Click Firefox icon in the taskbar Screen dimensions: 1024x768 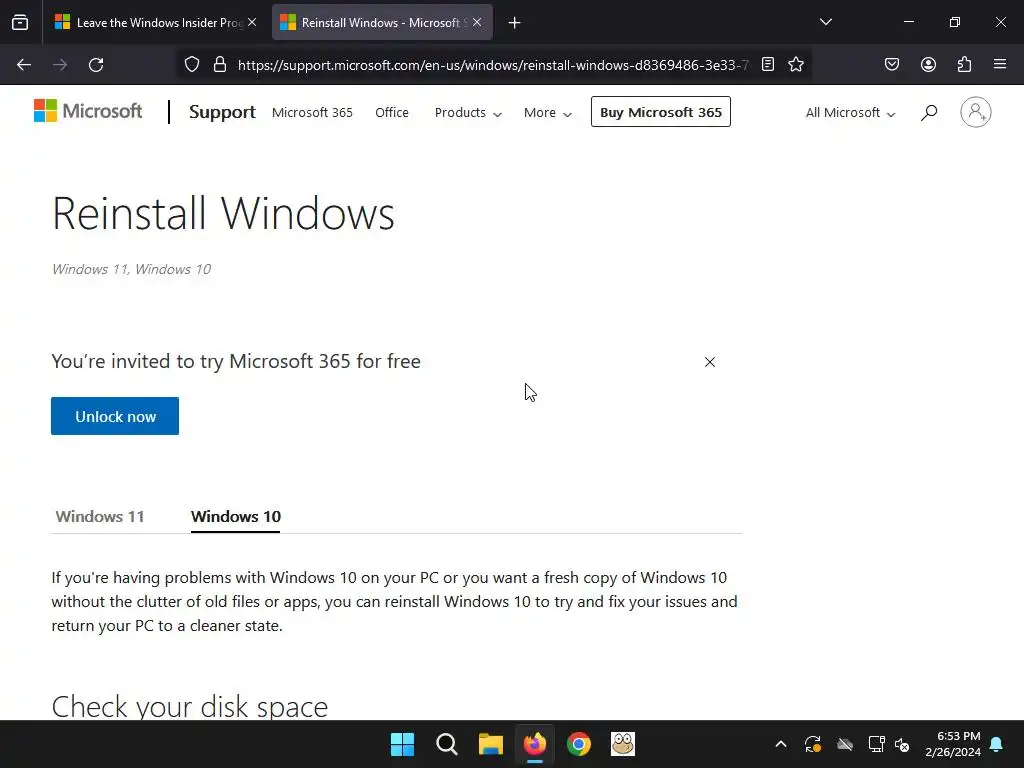pos(535,744)
